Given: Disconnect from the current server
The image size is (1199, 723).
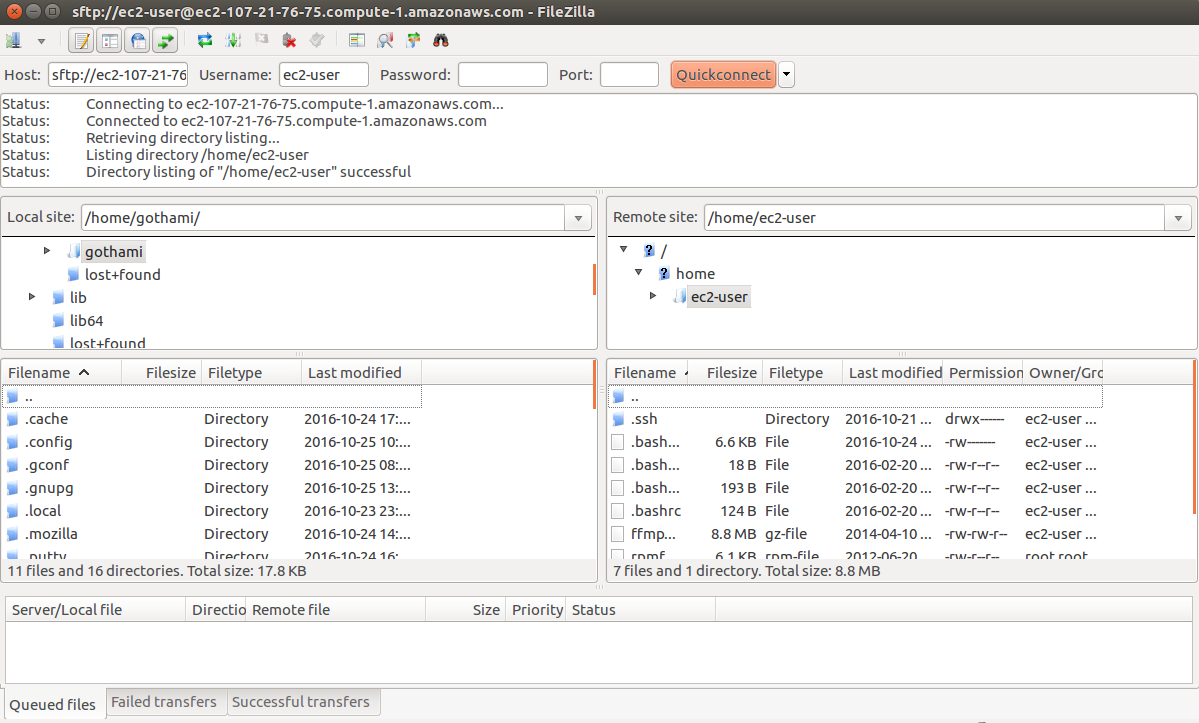Looking at the screenshot, I should coord(289,41).
